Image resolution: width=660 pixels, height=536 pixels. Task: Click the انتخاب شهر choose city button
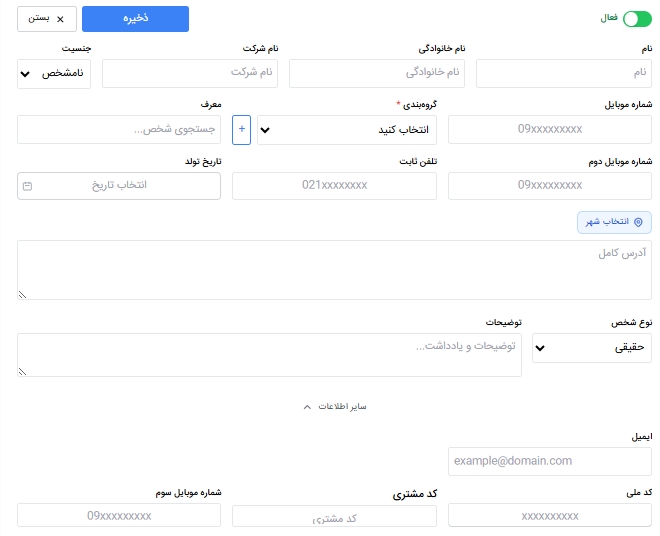pos(614,222)
